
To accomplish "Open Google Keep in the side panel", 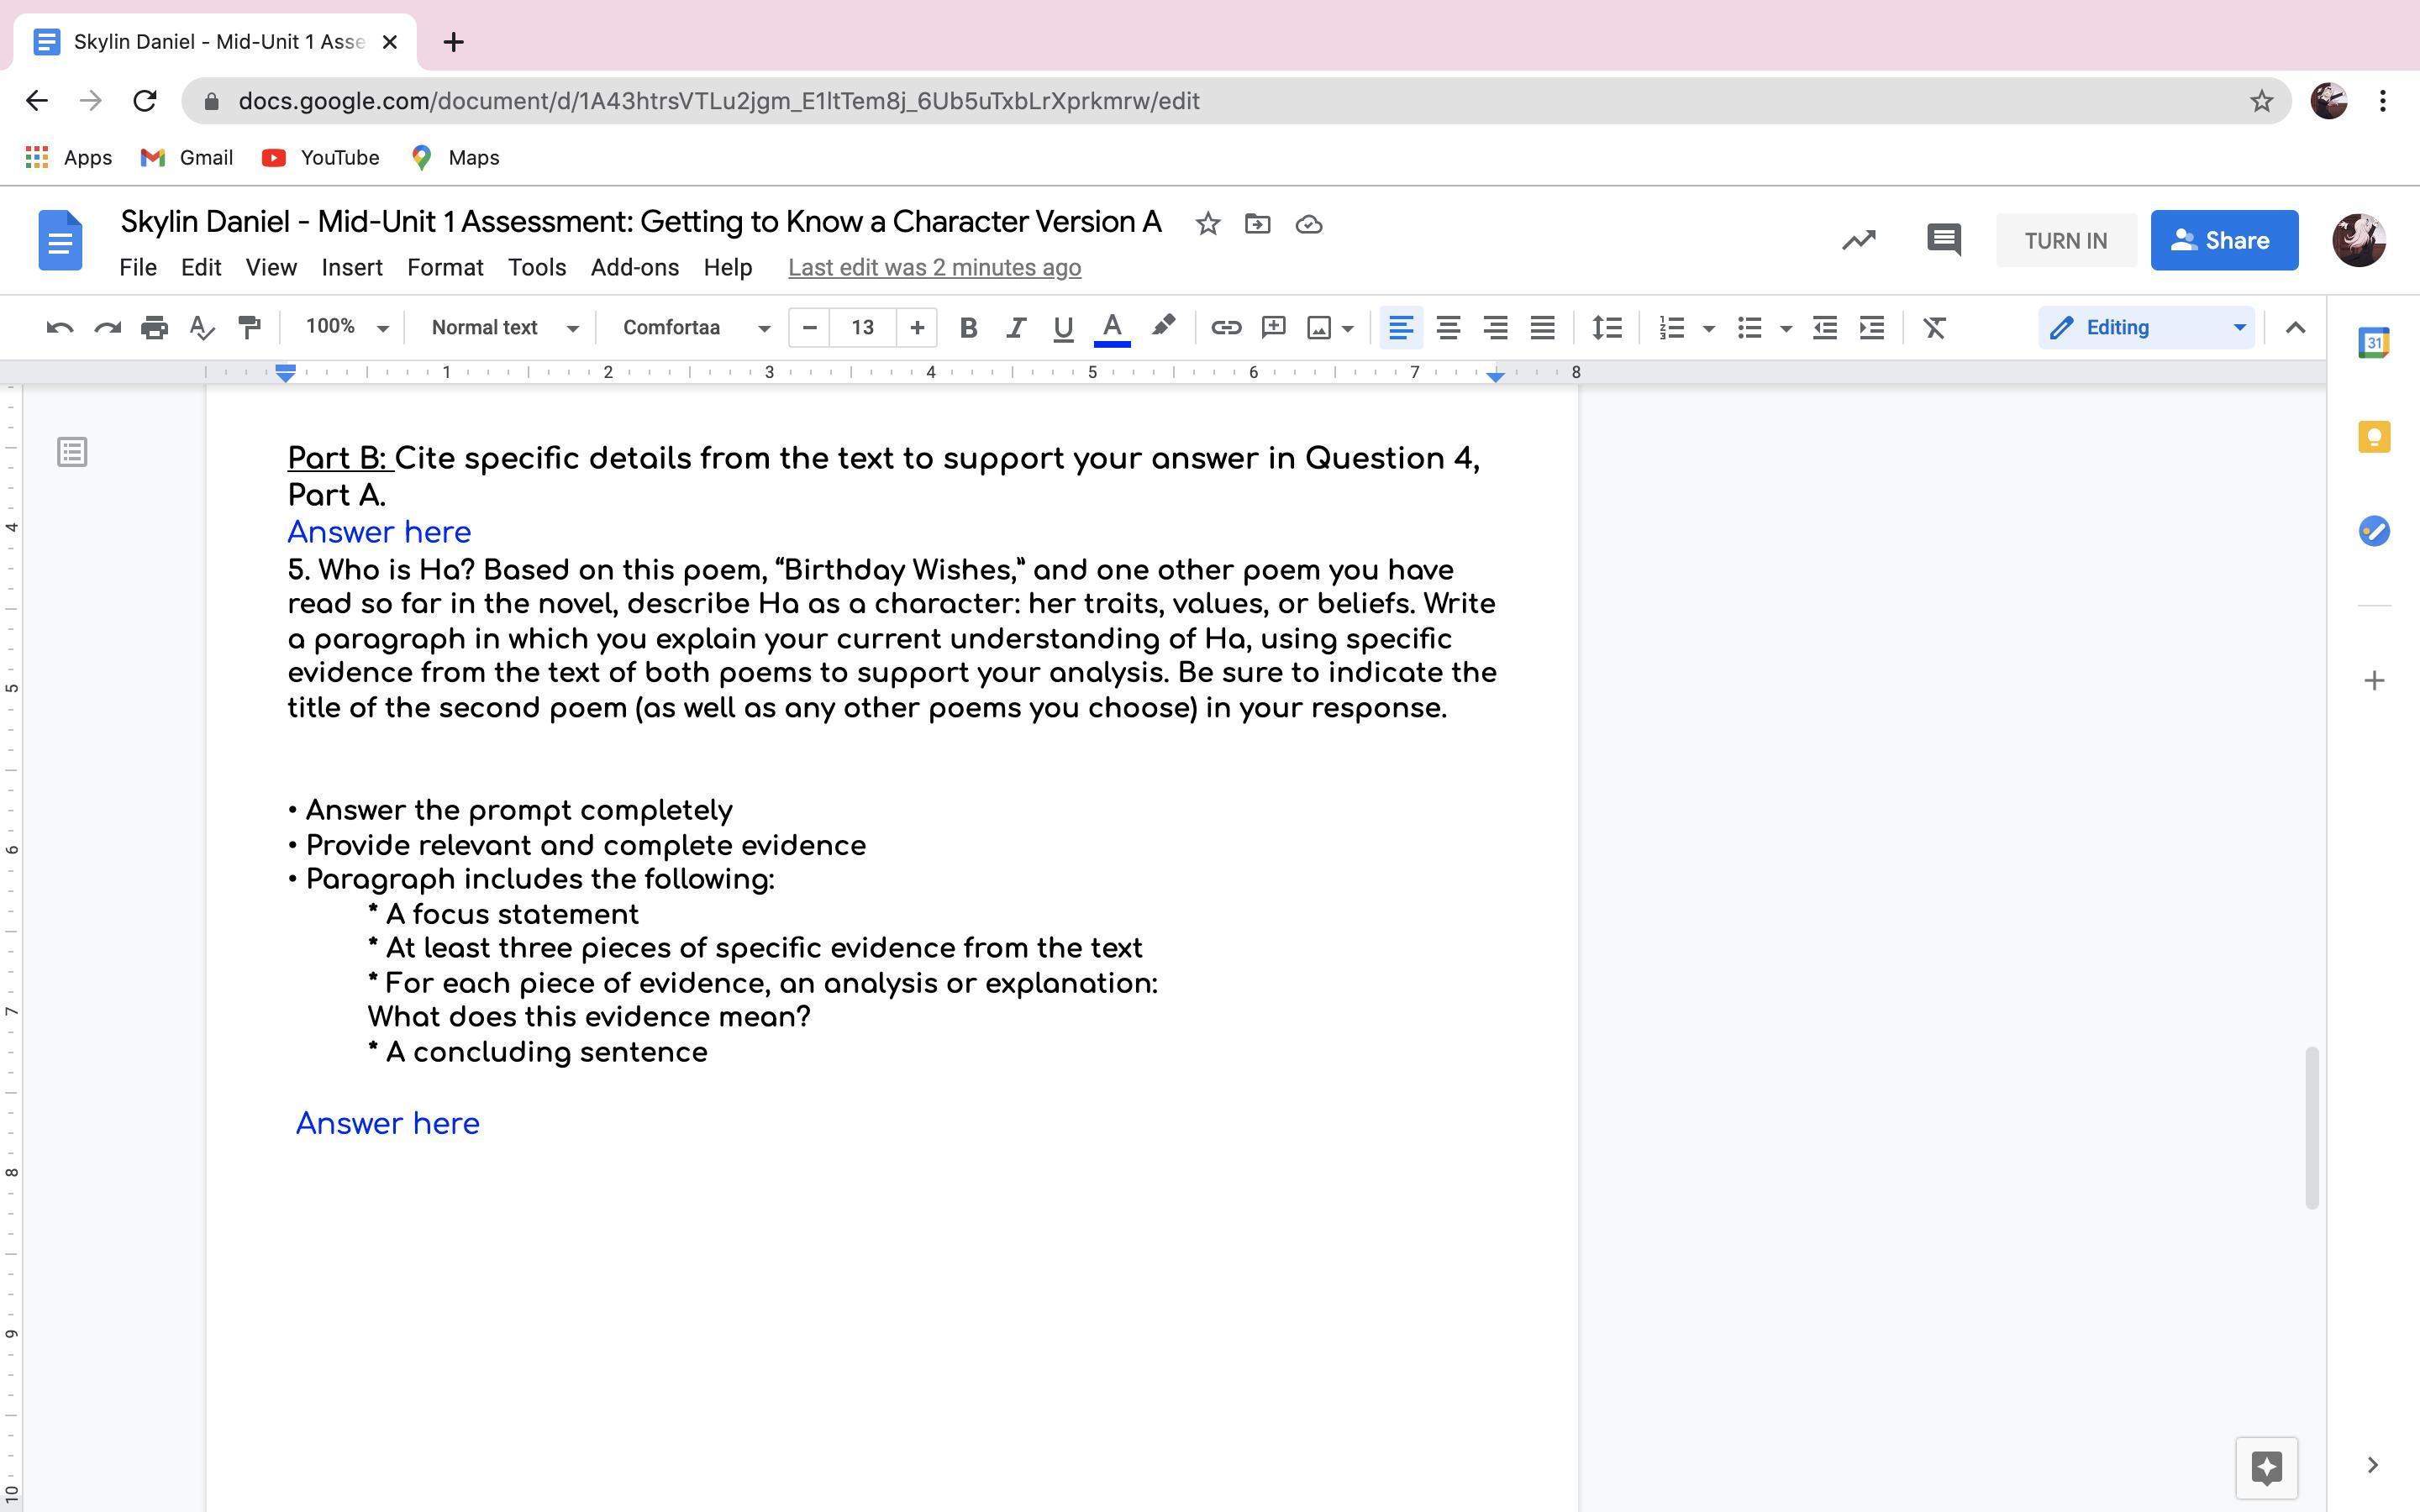I will (x=2373, y=437).
